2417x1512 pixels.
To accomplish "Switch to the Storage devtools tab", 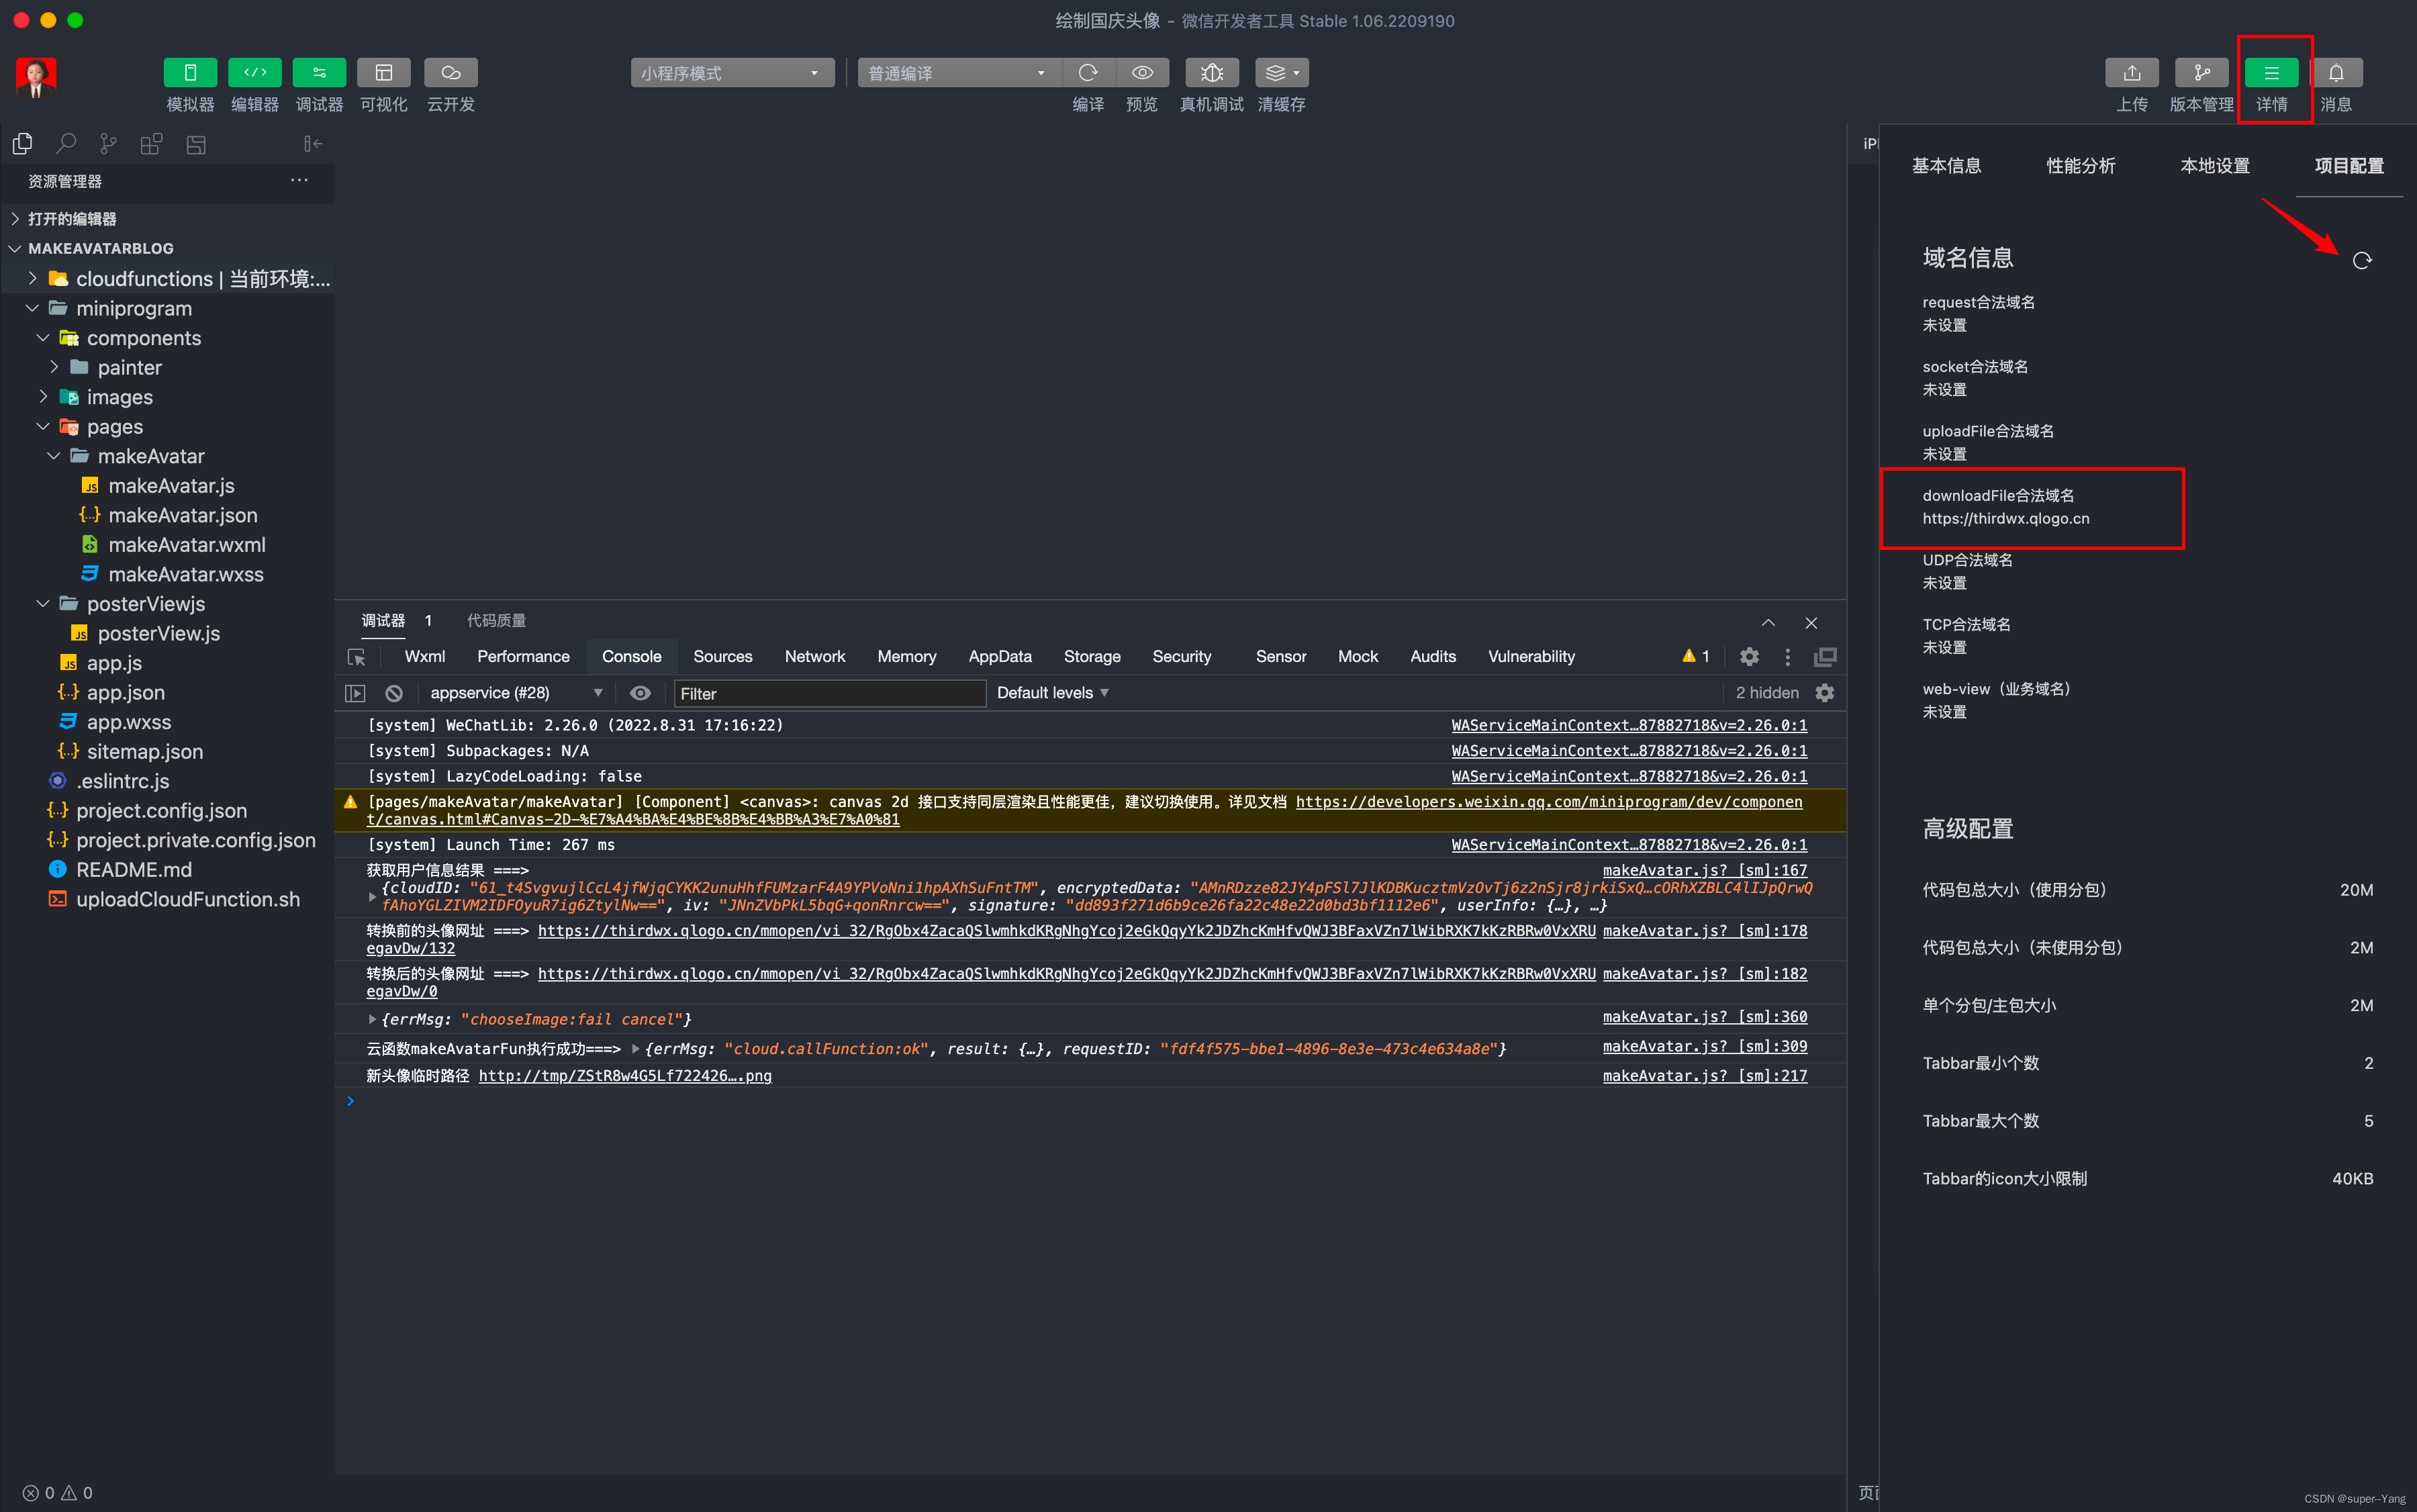I will [1091, 656].
